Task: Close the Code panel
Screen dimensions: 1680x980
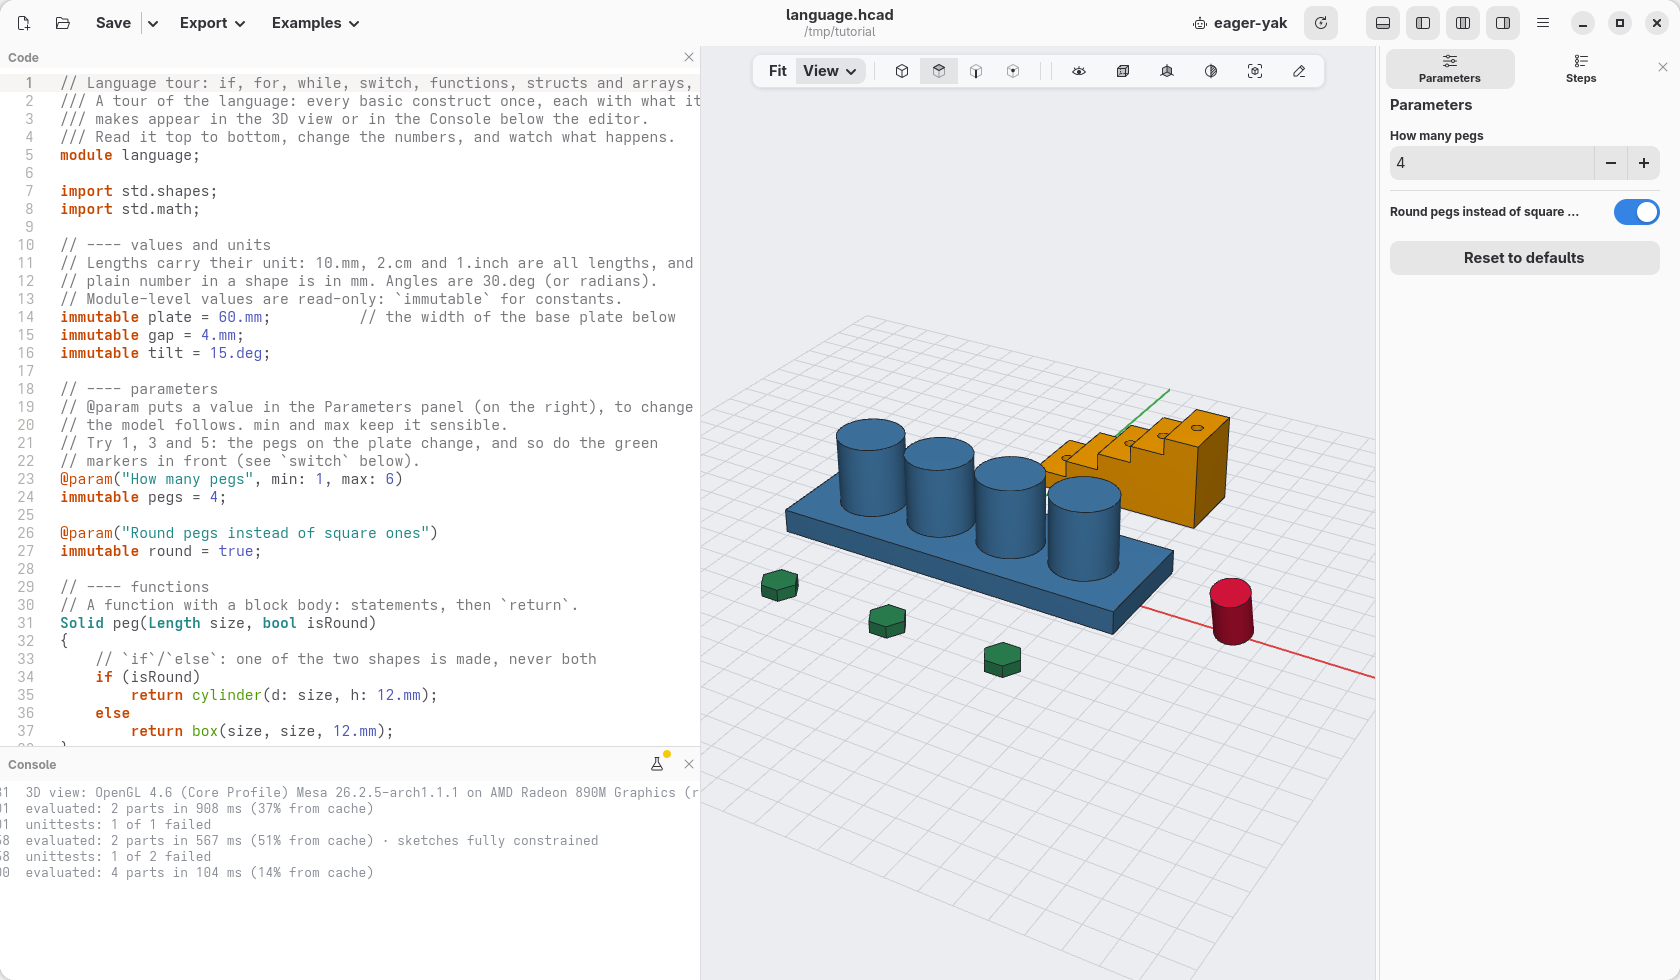Action: point(689,58)
